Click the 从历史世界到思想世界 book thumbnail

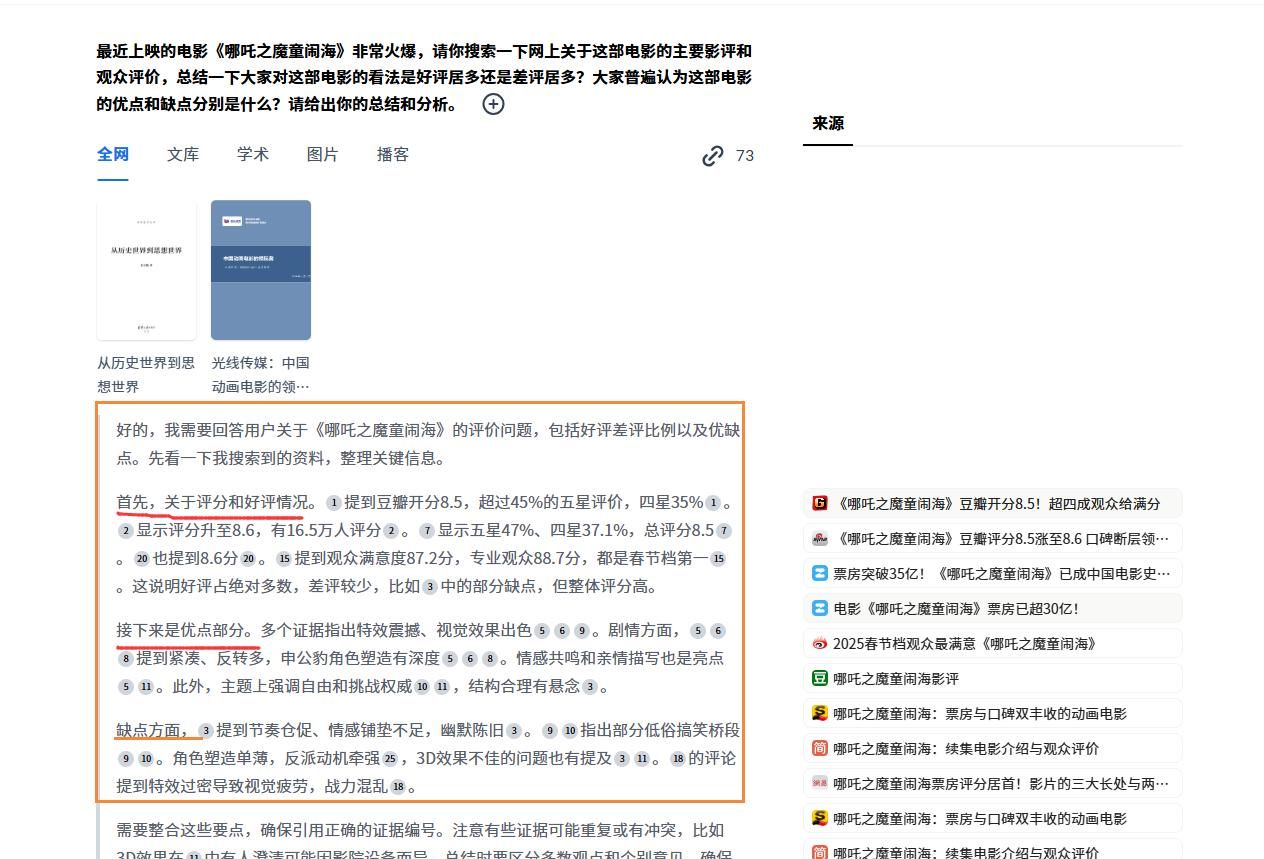coord(146,270)
